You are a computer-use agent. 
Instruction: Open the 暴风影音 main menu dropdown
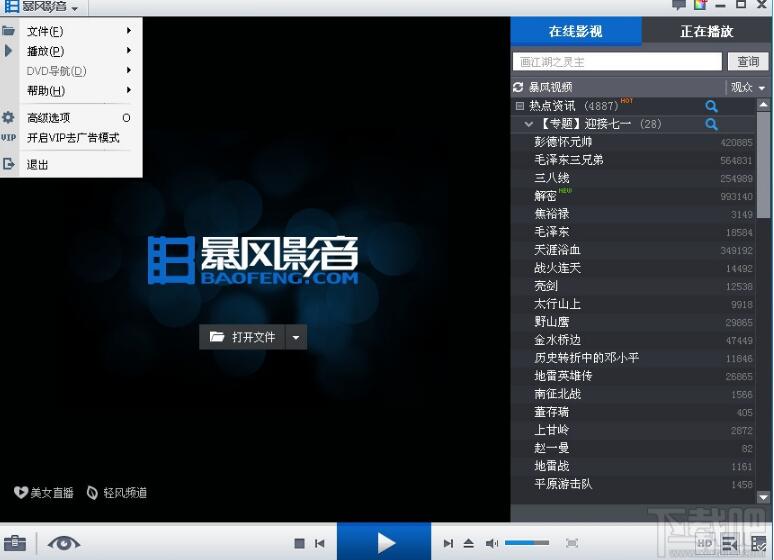(x=41, y=7)
